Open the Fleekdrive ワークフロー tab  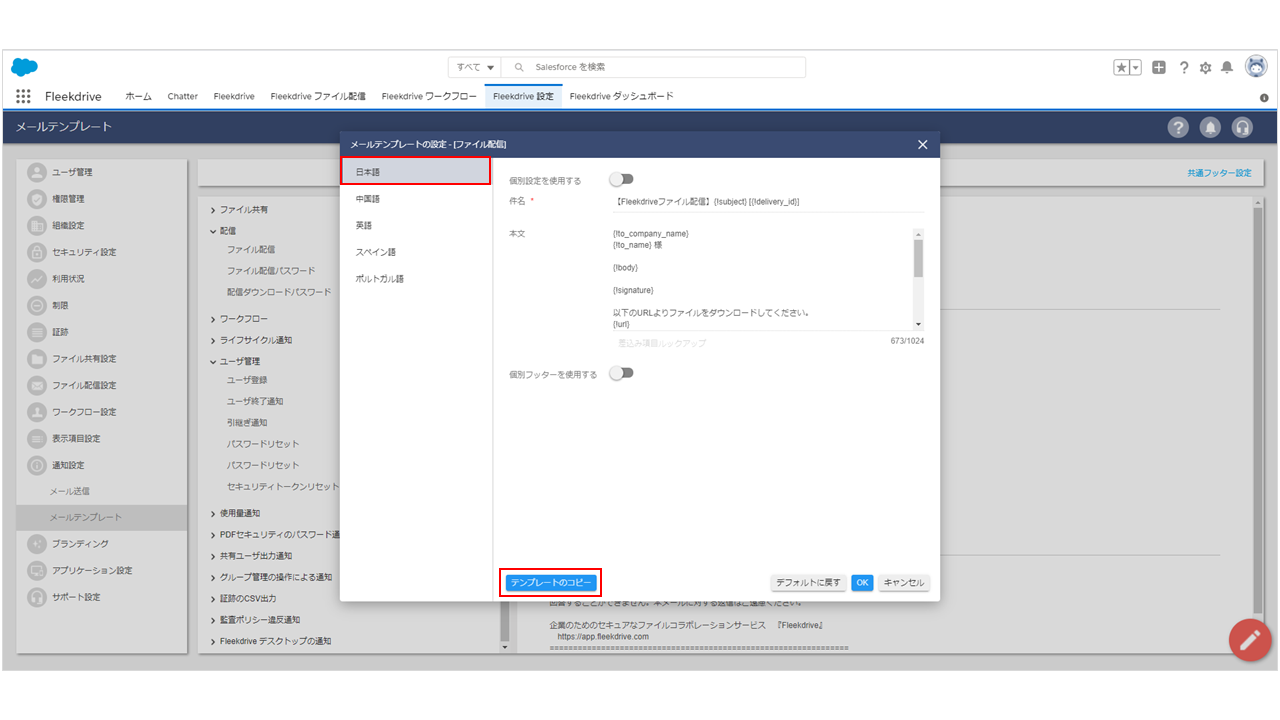[429, 96]
